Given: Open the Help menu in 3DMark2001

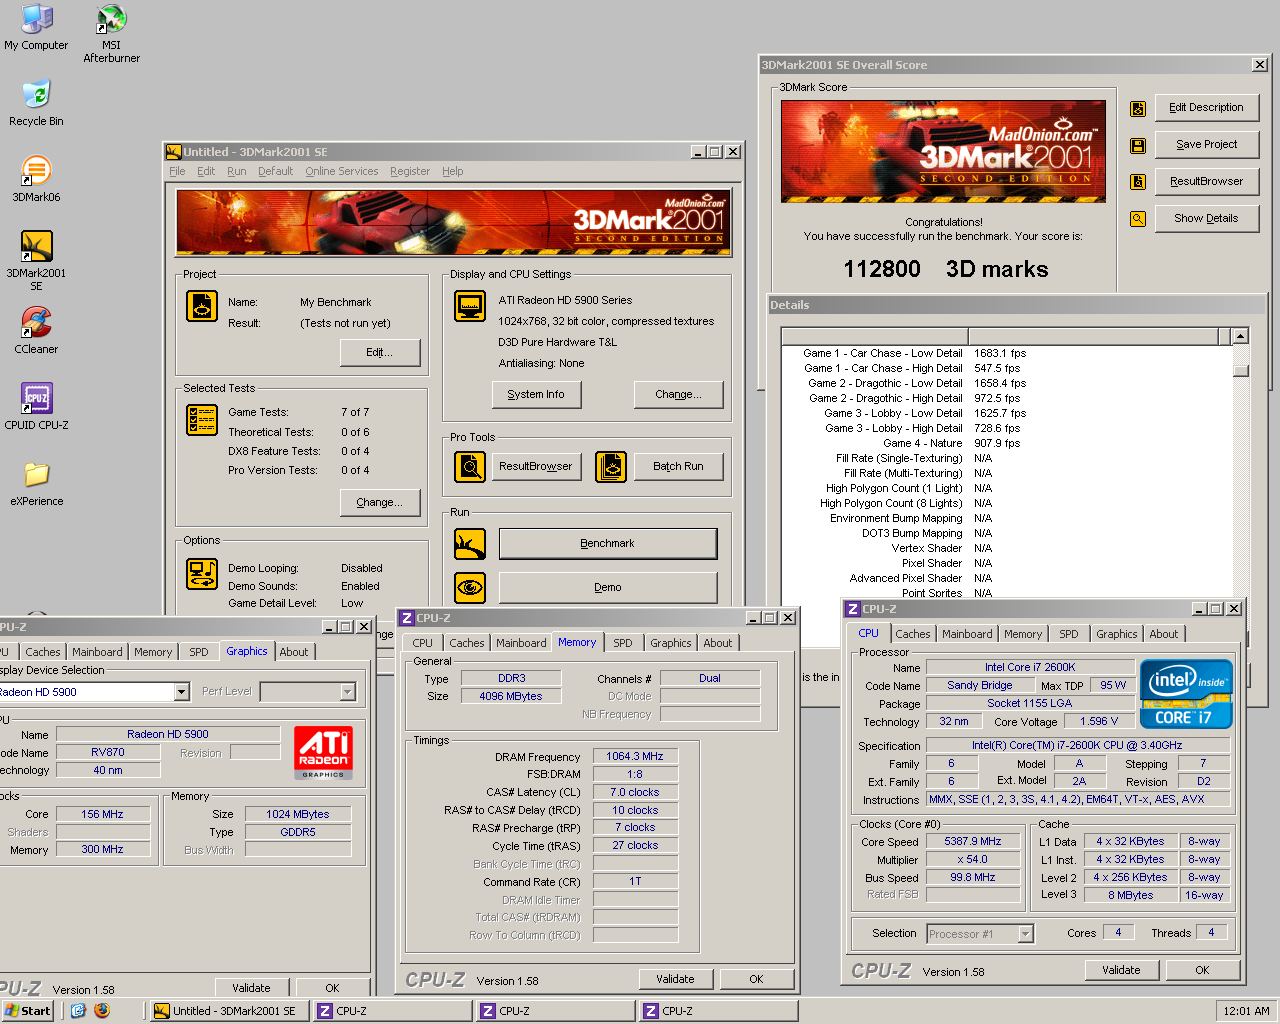Looking at the screenshot, I should coord(453,171).
